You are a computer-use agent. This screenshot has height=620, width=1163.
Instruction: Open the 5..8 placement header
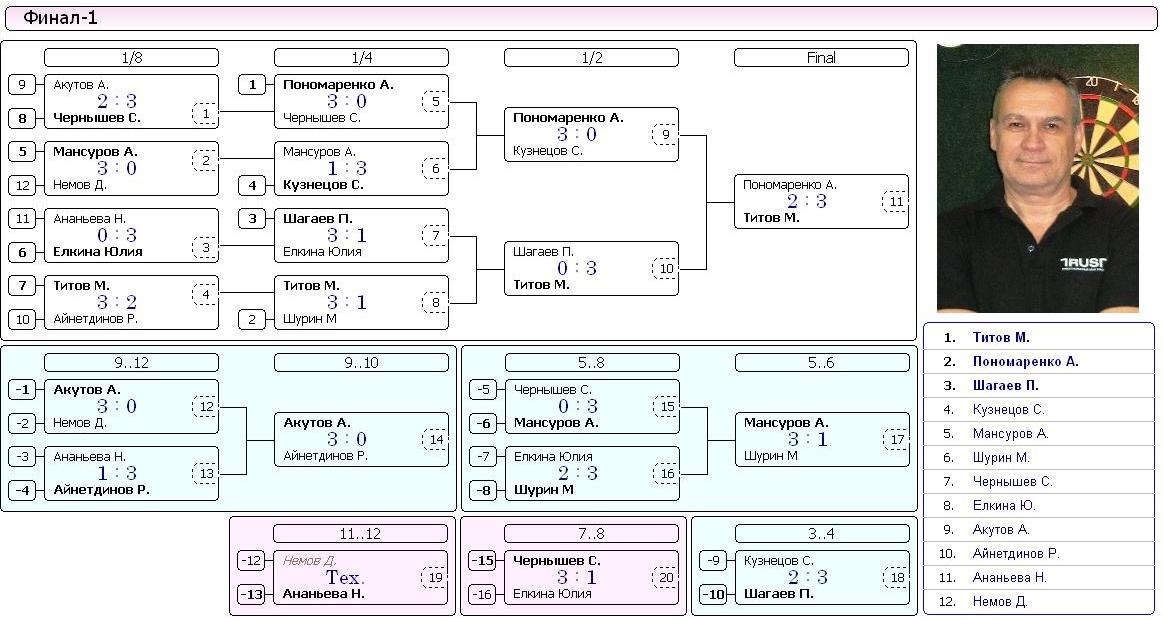click(592, 363)
